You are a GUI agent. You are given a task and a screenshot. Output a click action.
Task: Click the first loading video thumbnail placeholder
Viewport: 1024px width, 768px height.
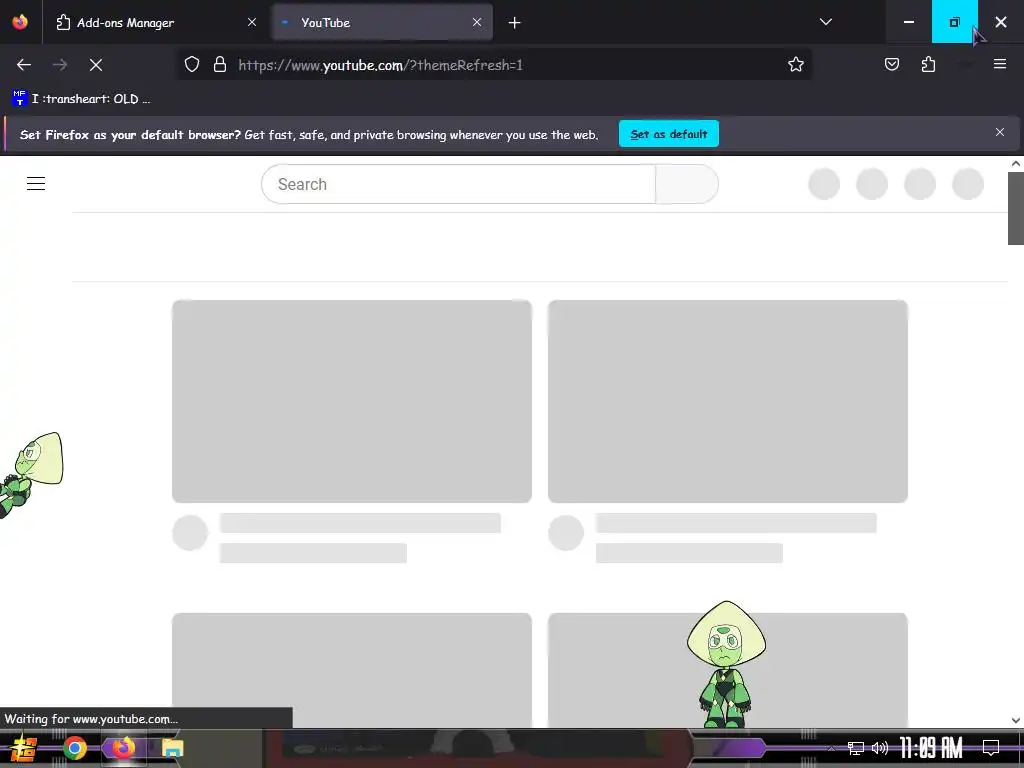click(352, 401)
